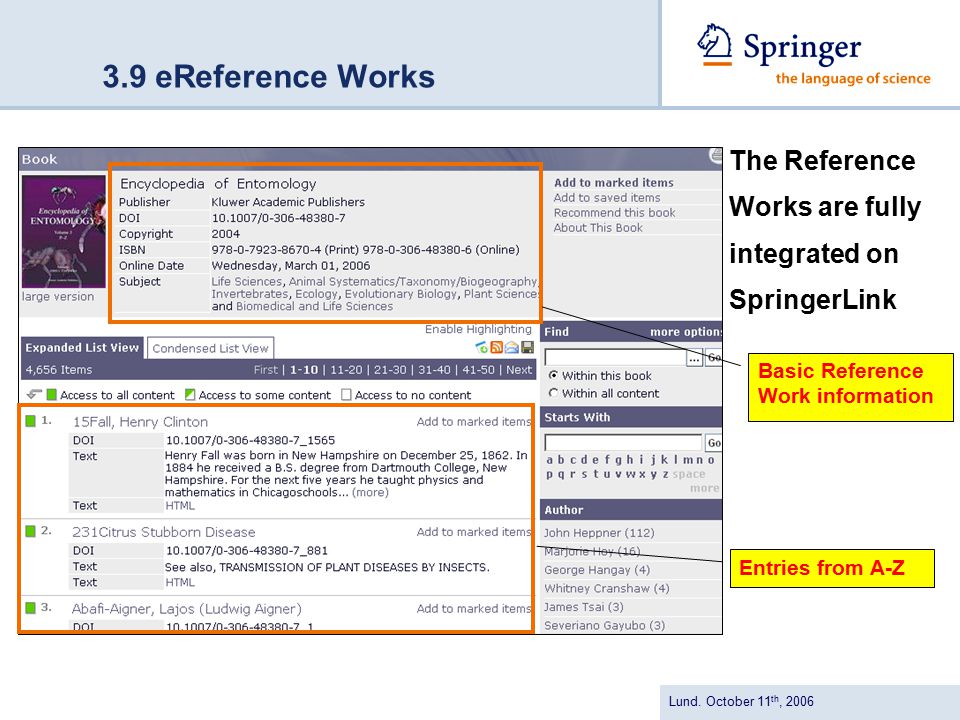Open large version of book cover
This screenshot has height=720, width=960.
click(58, 296)
